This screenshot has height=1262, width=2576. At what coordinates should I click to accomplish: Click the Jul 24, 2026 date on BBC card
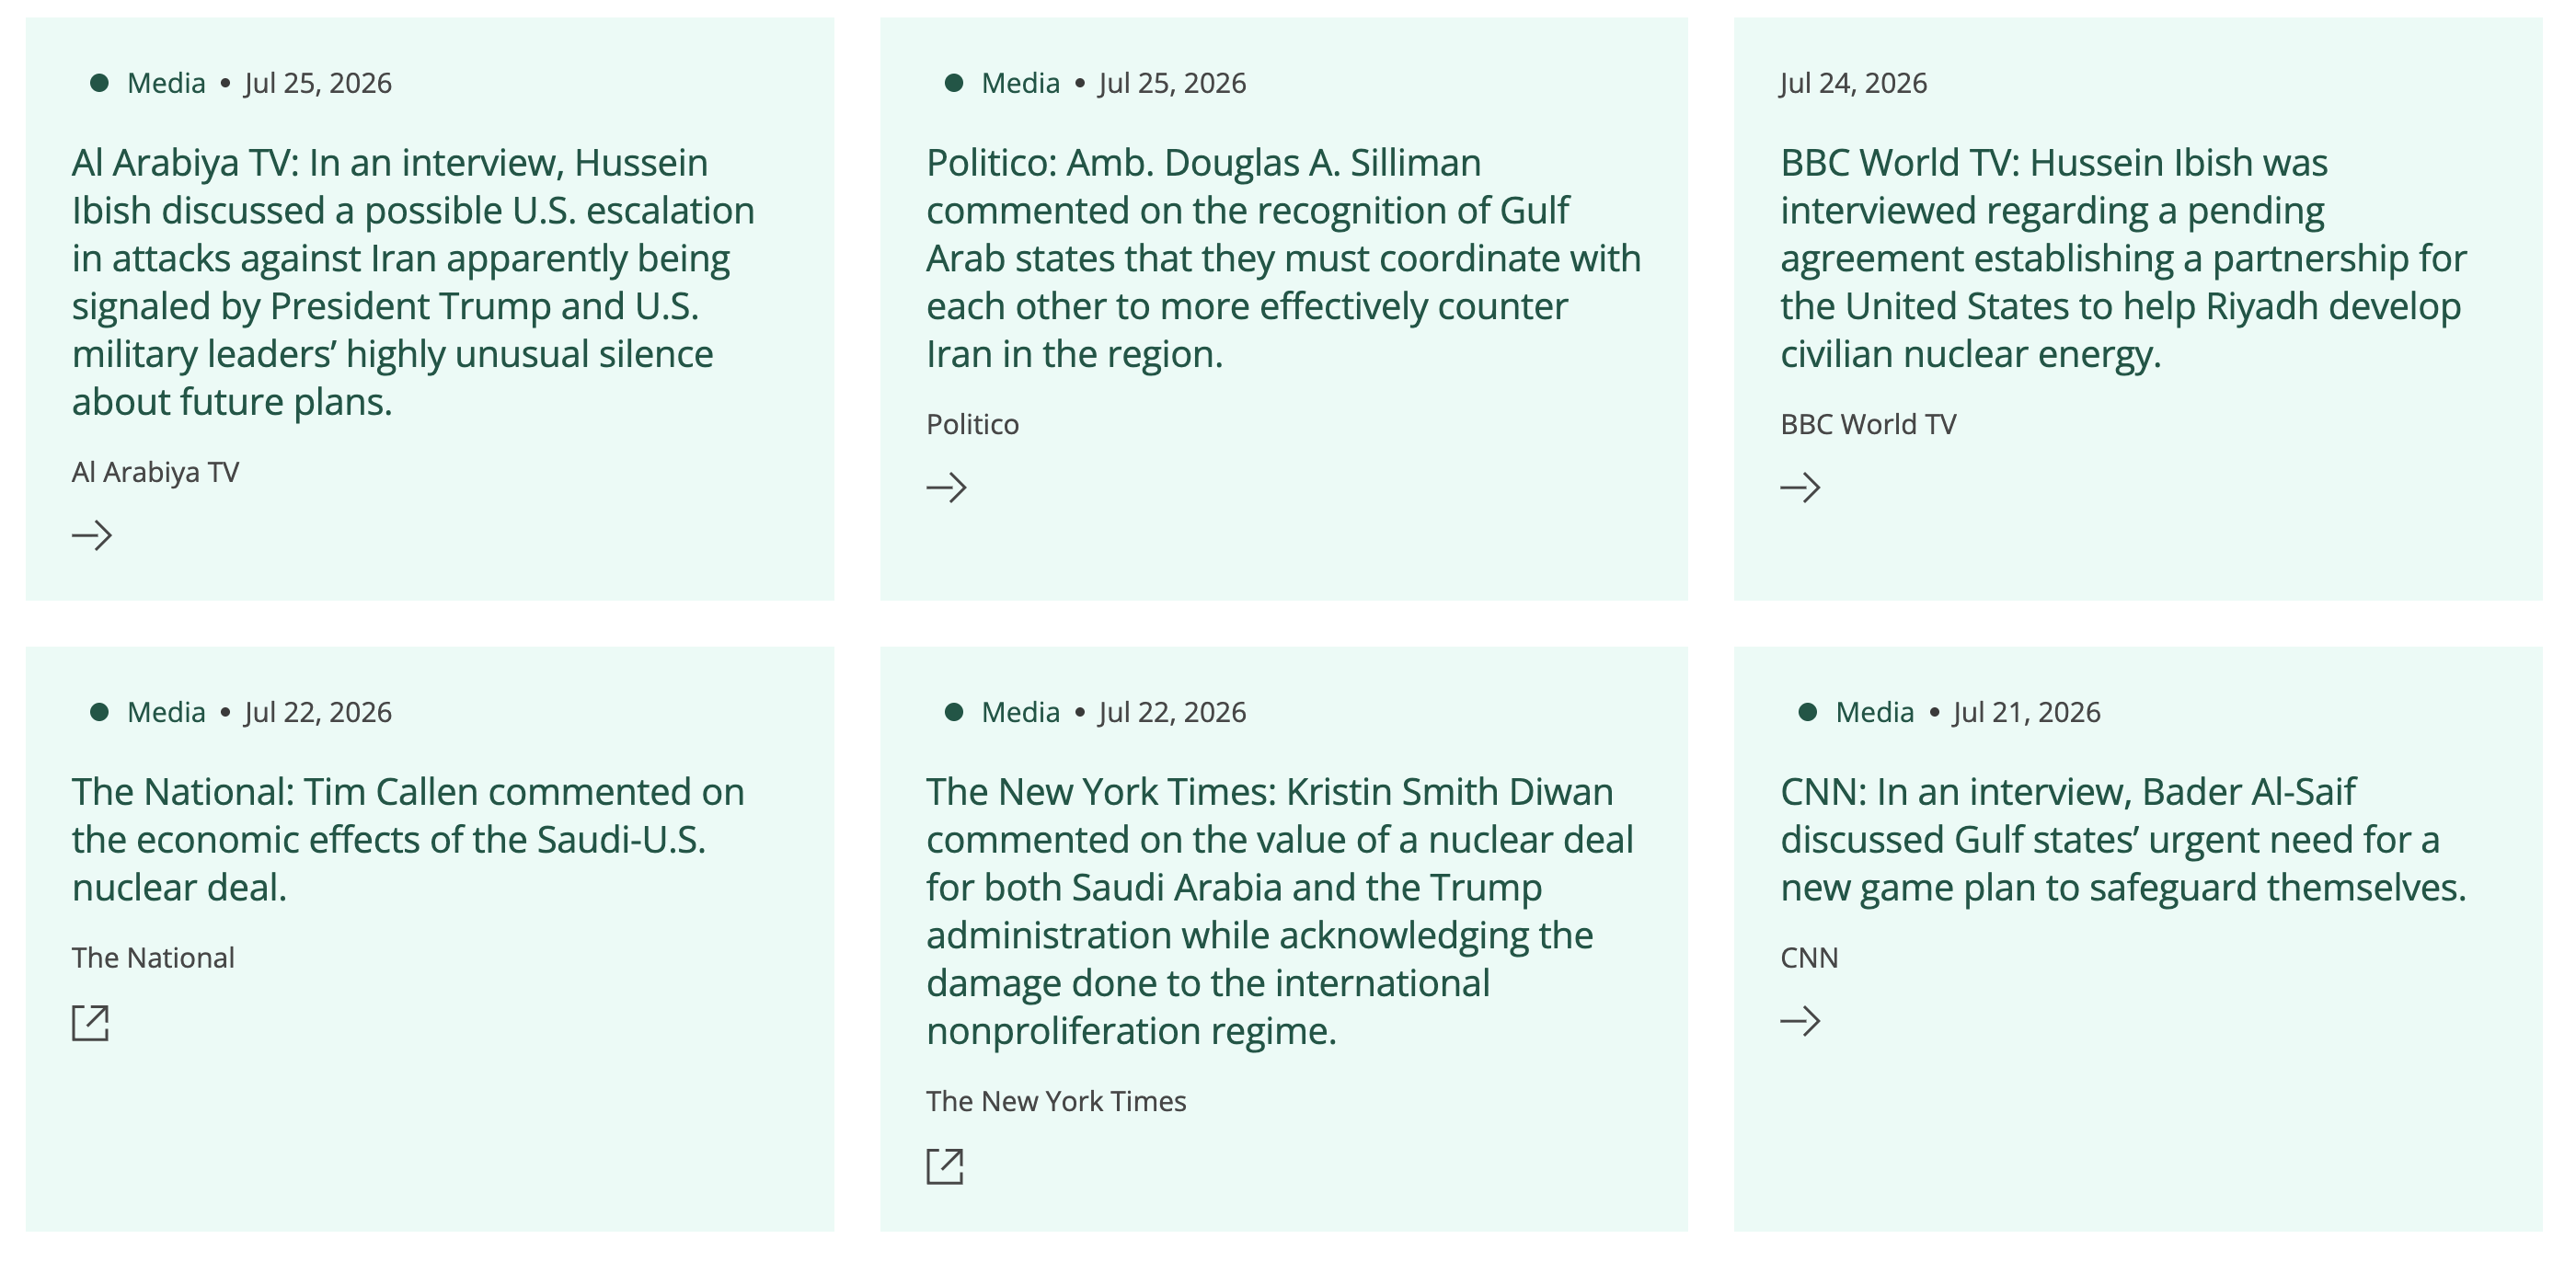(x=1853, y=83)
